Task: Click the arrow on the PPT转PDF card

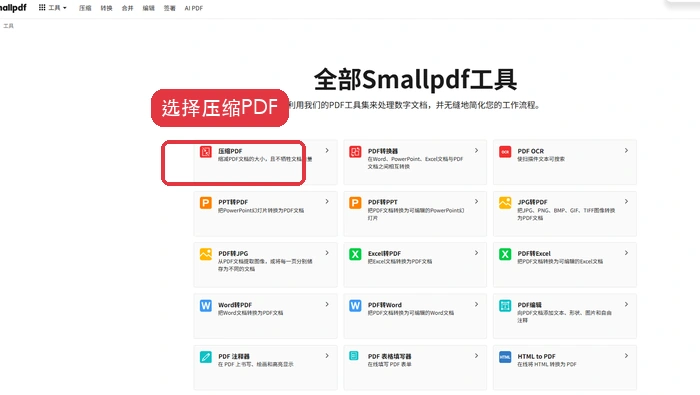Action: click(327, 202)
